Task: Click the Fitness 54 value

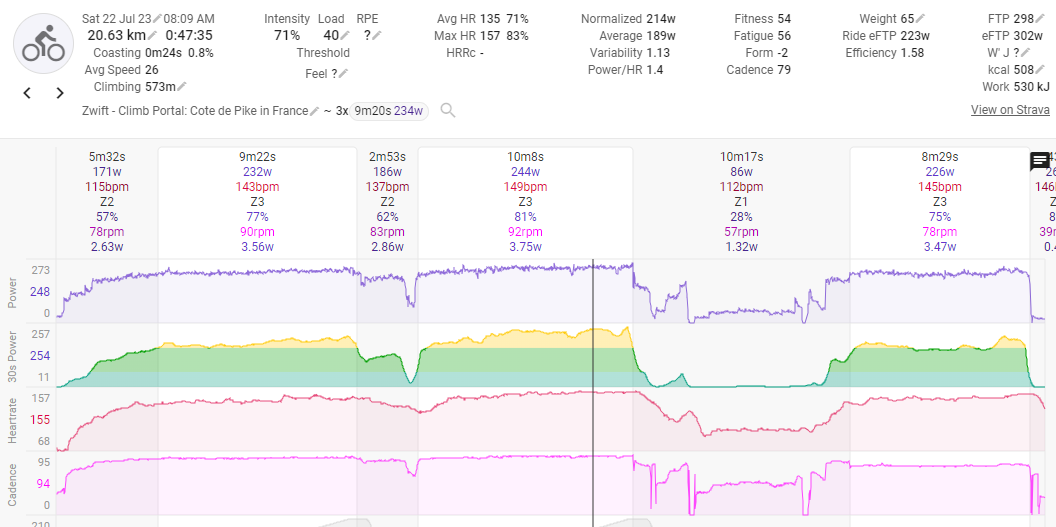Action: coord(784,19)
